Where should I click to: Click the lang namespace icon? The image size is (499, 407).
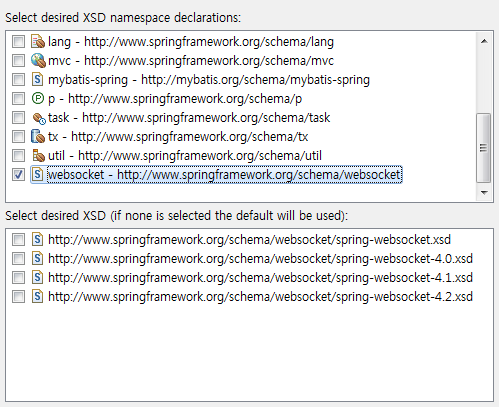(38, 42)
